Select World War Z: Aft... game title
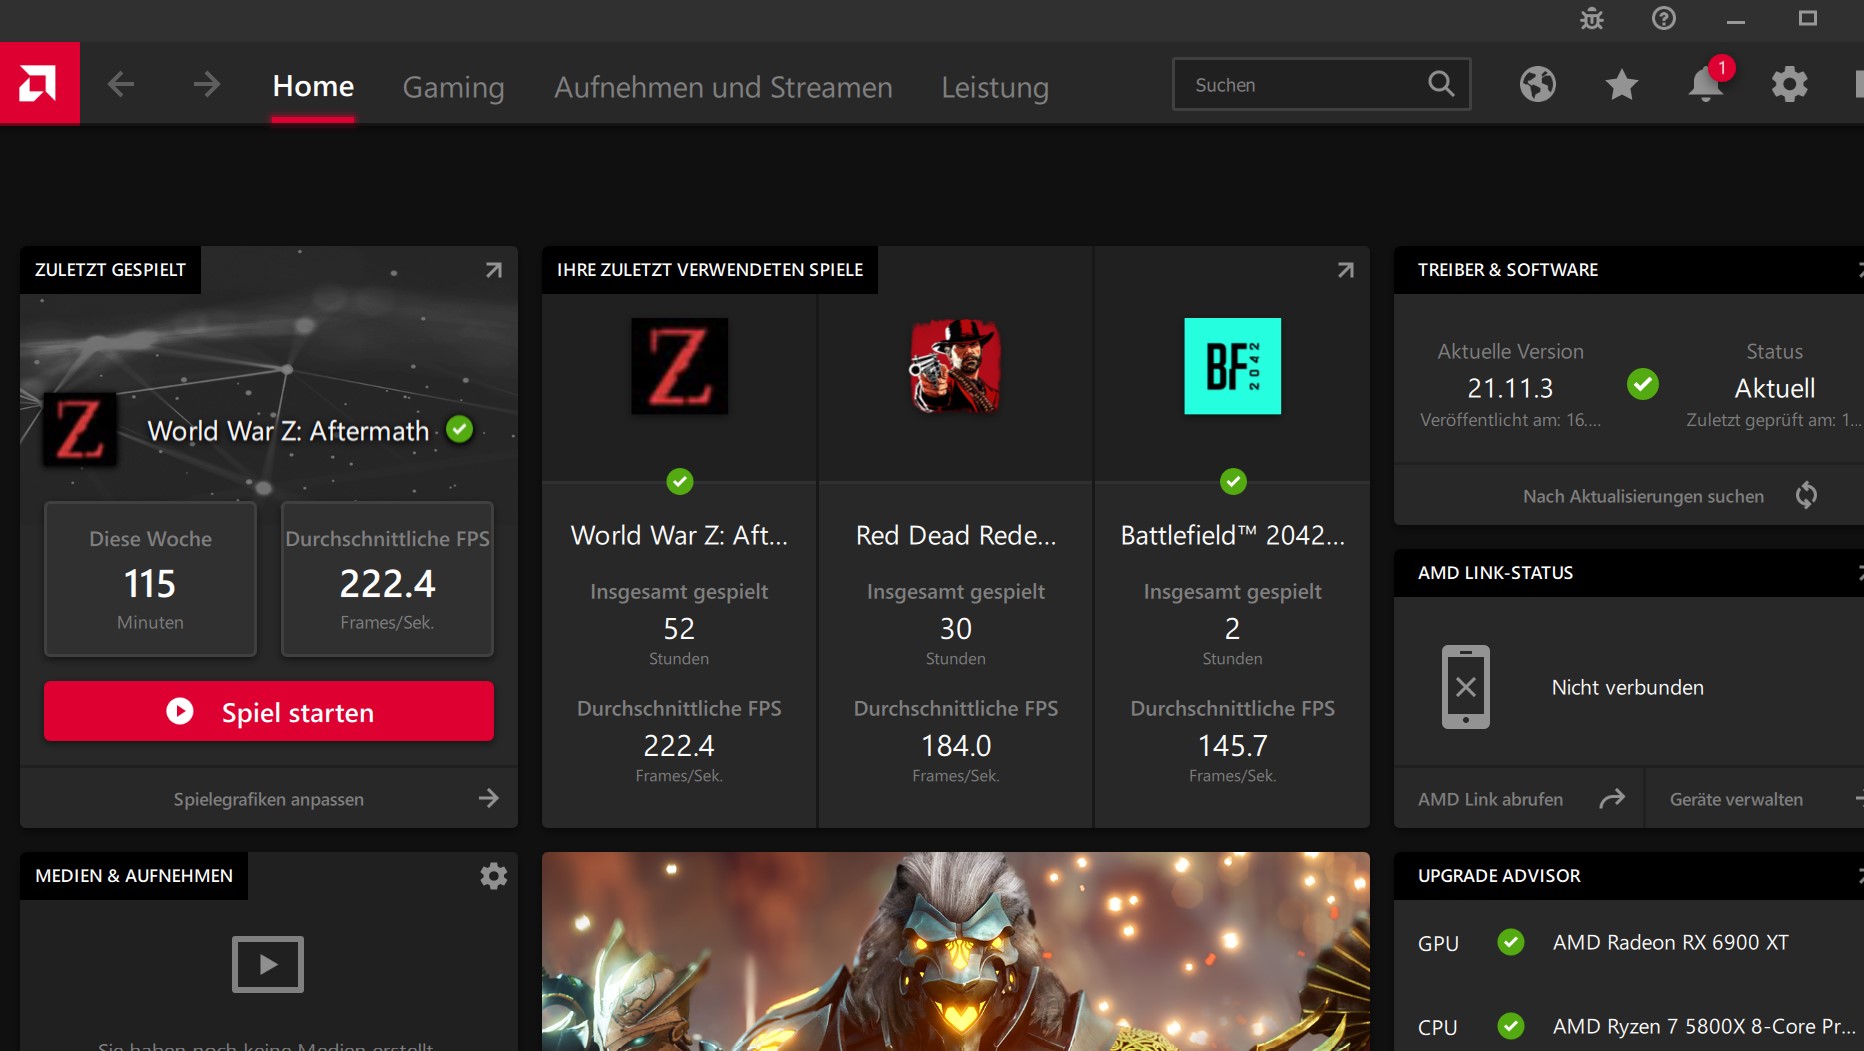The width and height of the screenshot is (1864, 1051). pyautogui.click(x=679, y=536)
